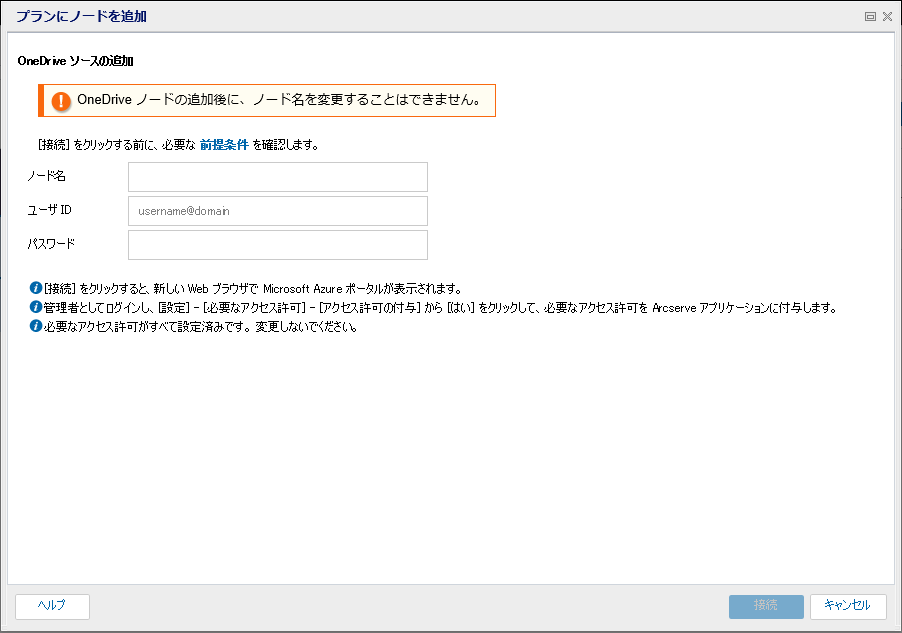This screenshot has width=902, height=633.
Task: Focus the ノード名 input field
Action: click(x=278, y=177)
